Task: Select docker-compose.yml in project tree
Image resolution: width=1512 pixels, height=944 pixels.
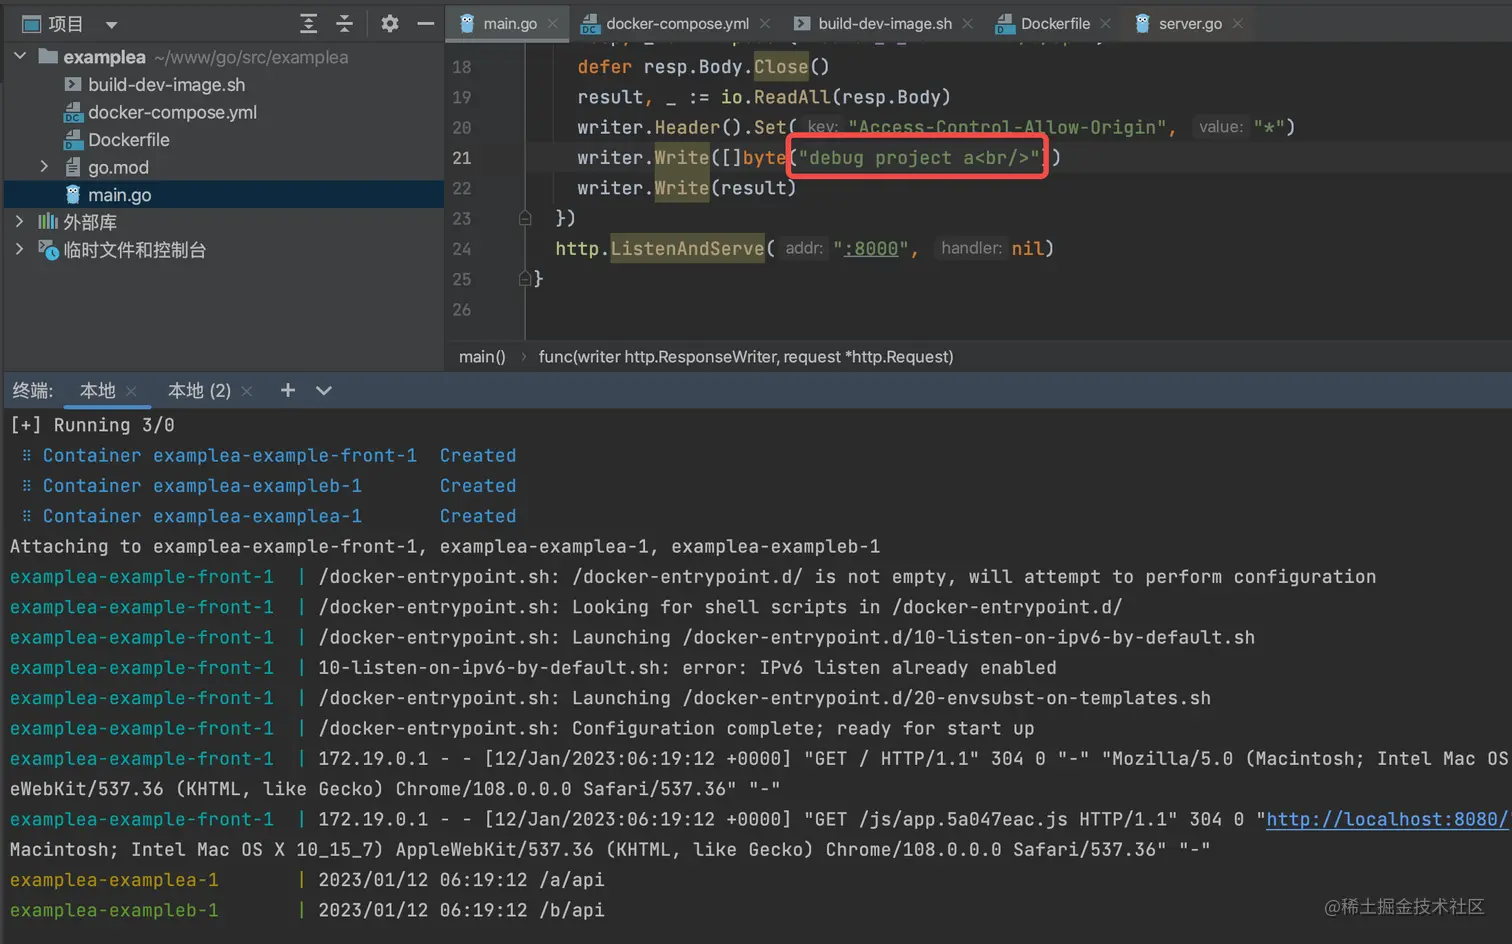Action: (x=172, y=112)
